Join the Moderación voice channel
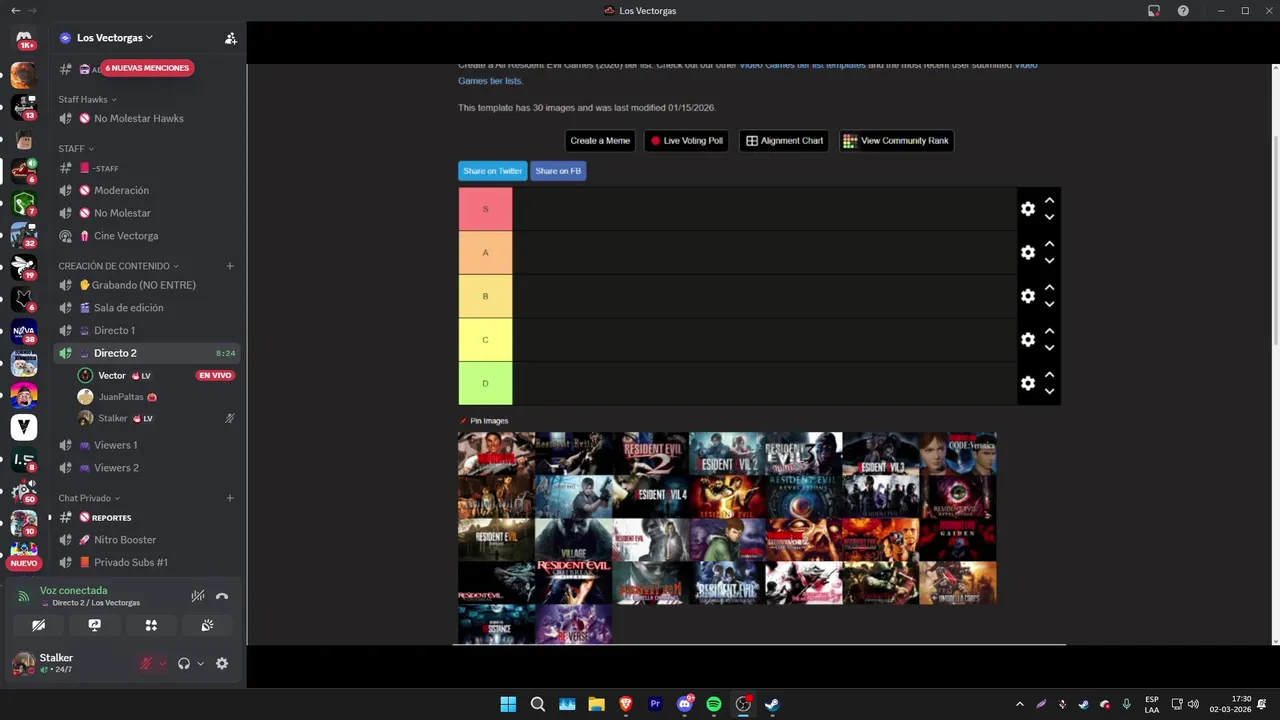 pos(147,190)
